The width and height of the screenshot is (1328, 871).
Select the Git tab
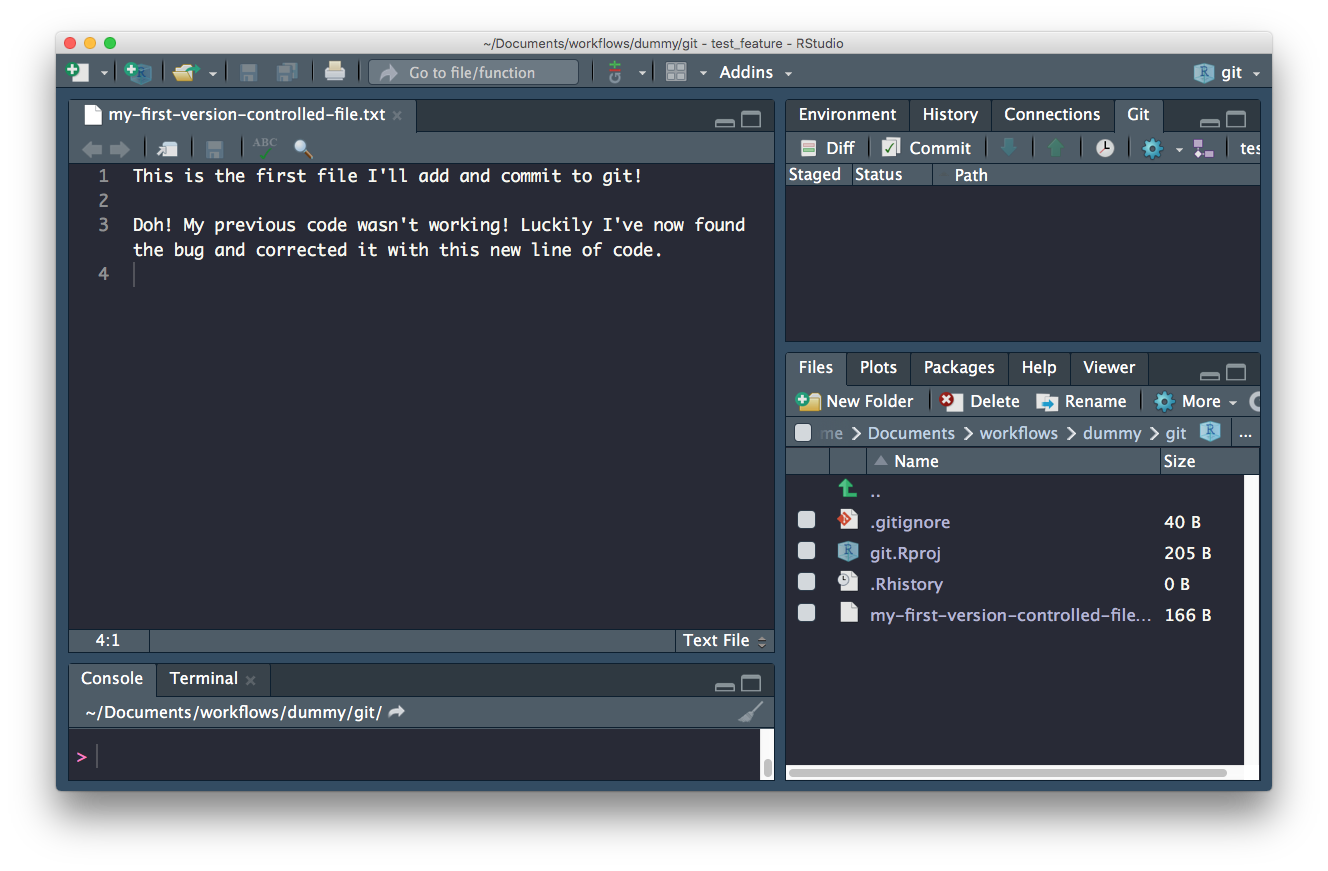[1138, 114]
